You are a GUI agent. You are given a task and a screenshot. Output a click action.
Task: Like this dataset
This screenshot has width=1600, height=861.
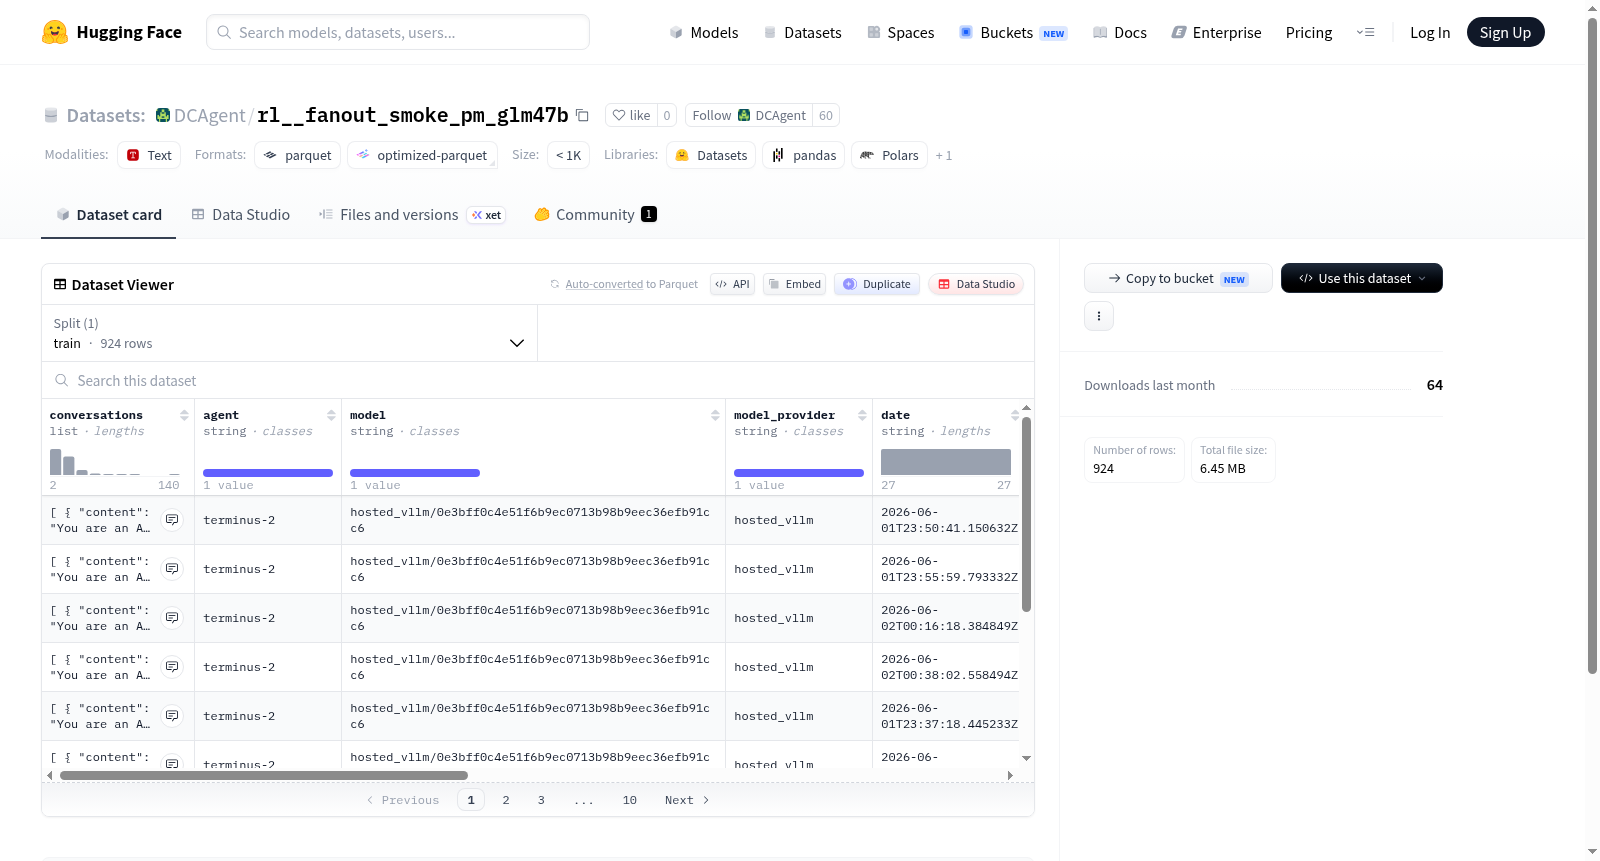631,115
